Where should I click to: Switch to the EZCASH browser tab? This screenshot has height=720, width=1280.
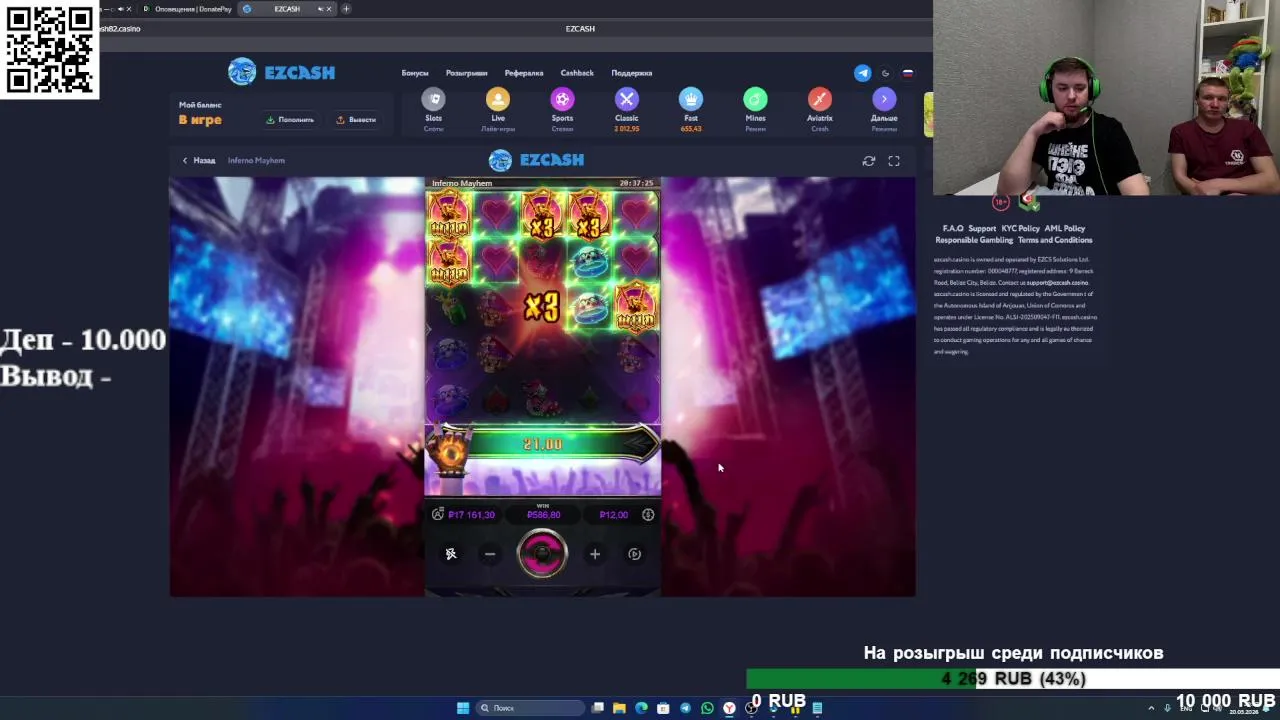pos(285,9)
